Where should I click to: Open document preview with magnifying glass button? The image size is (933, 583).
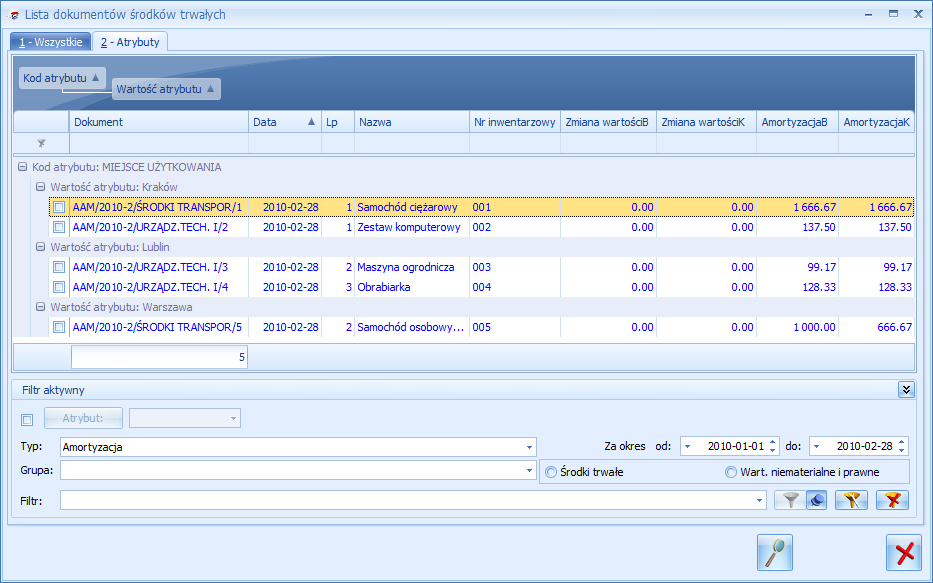(x=775, y=553)
